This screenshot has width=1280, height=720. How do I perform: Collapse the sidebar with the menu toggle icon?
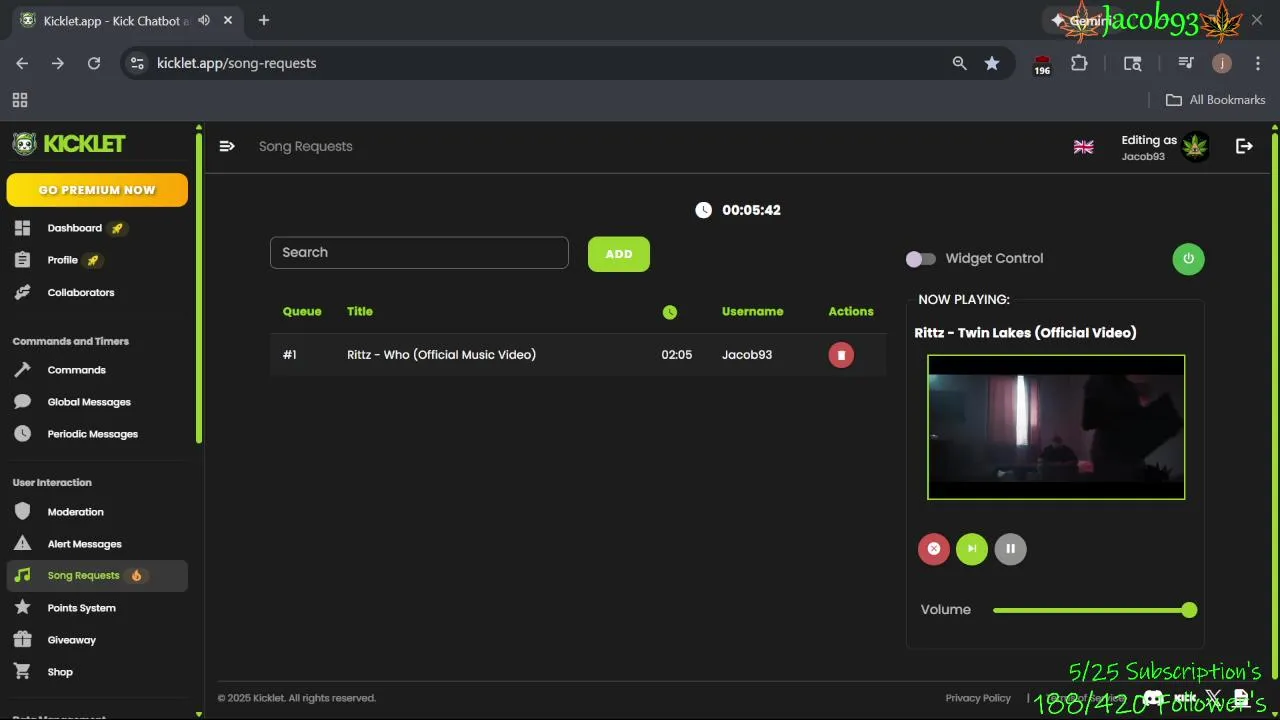coord(227,146)
